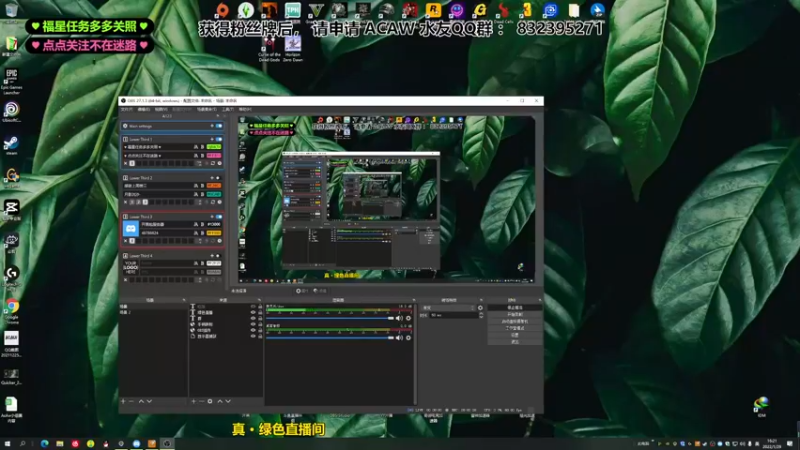Image resolution: width=800 pixels, height=450 pixels.
Task: Open 设置 button in Controls
Action: pyautogui.click(x=514, y=335)
